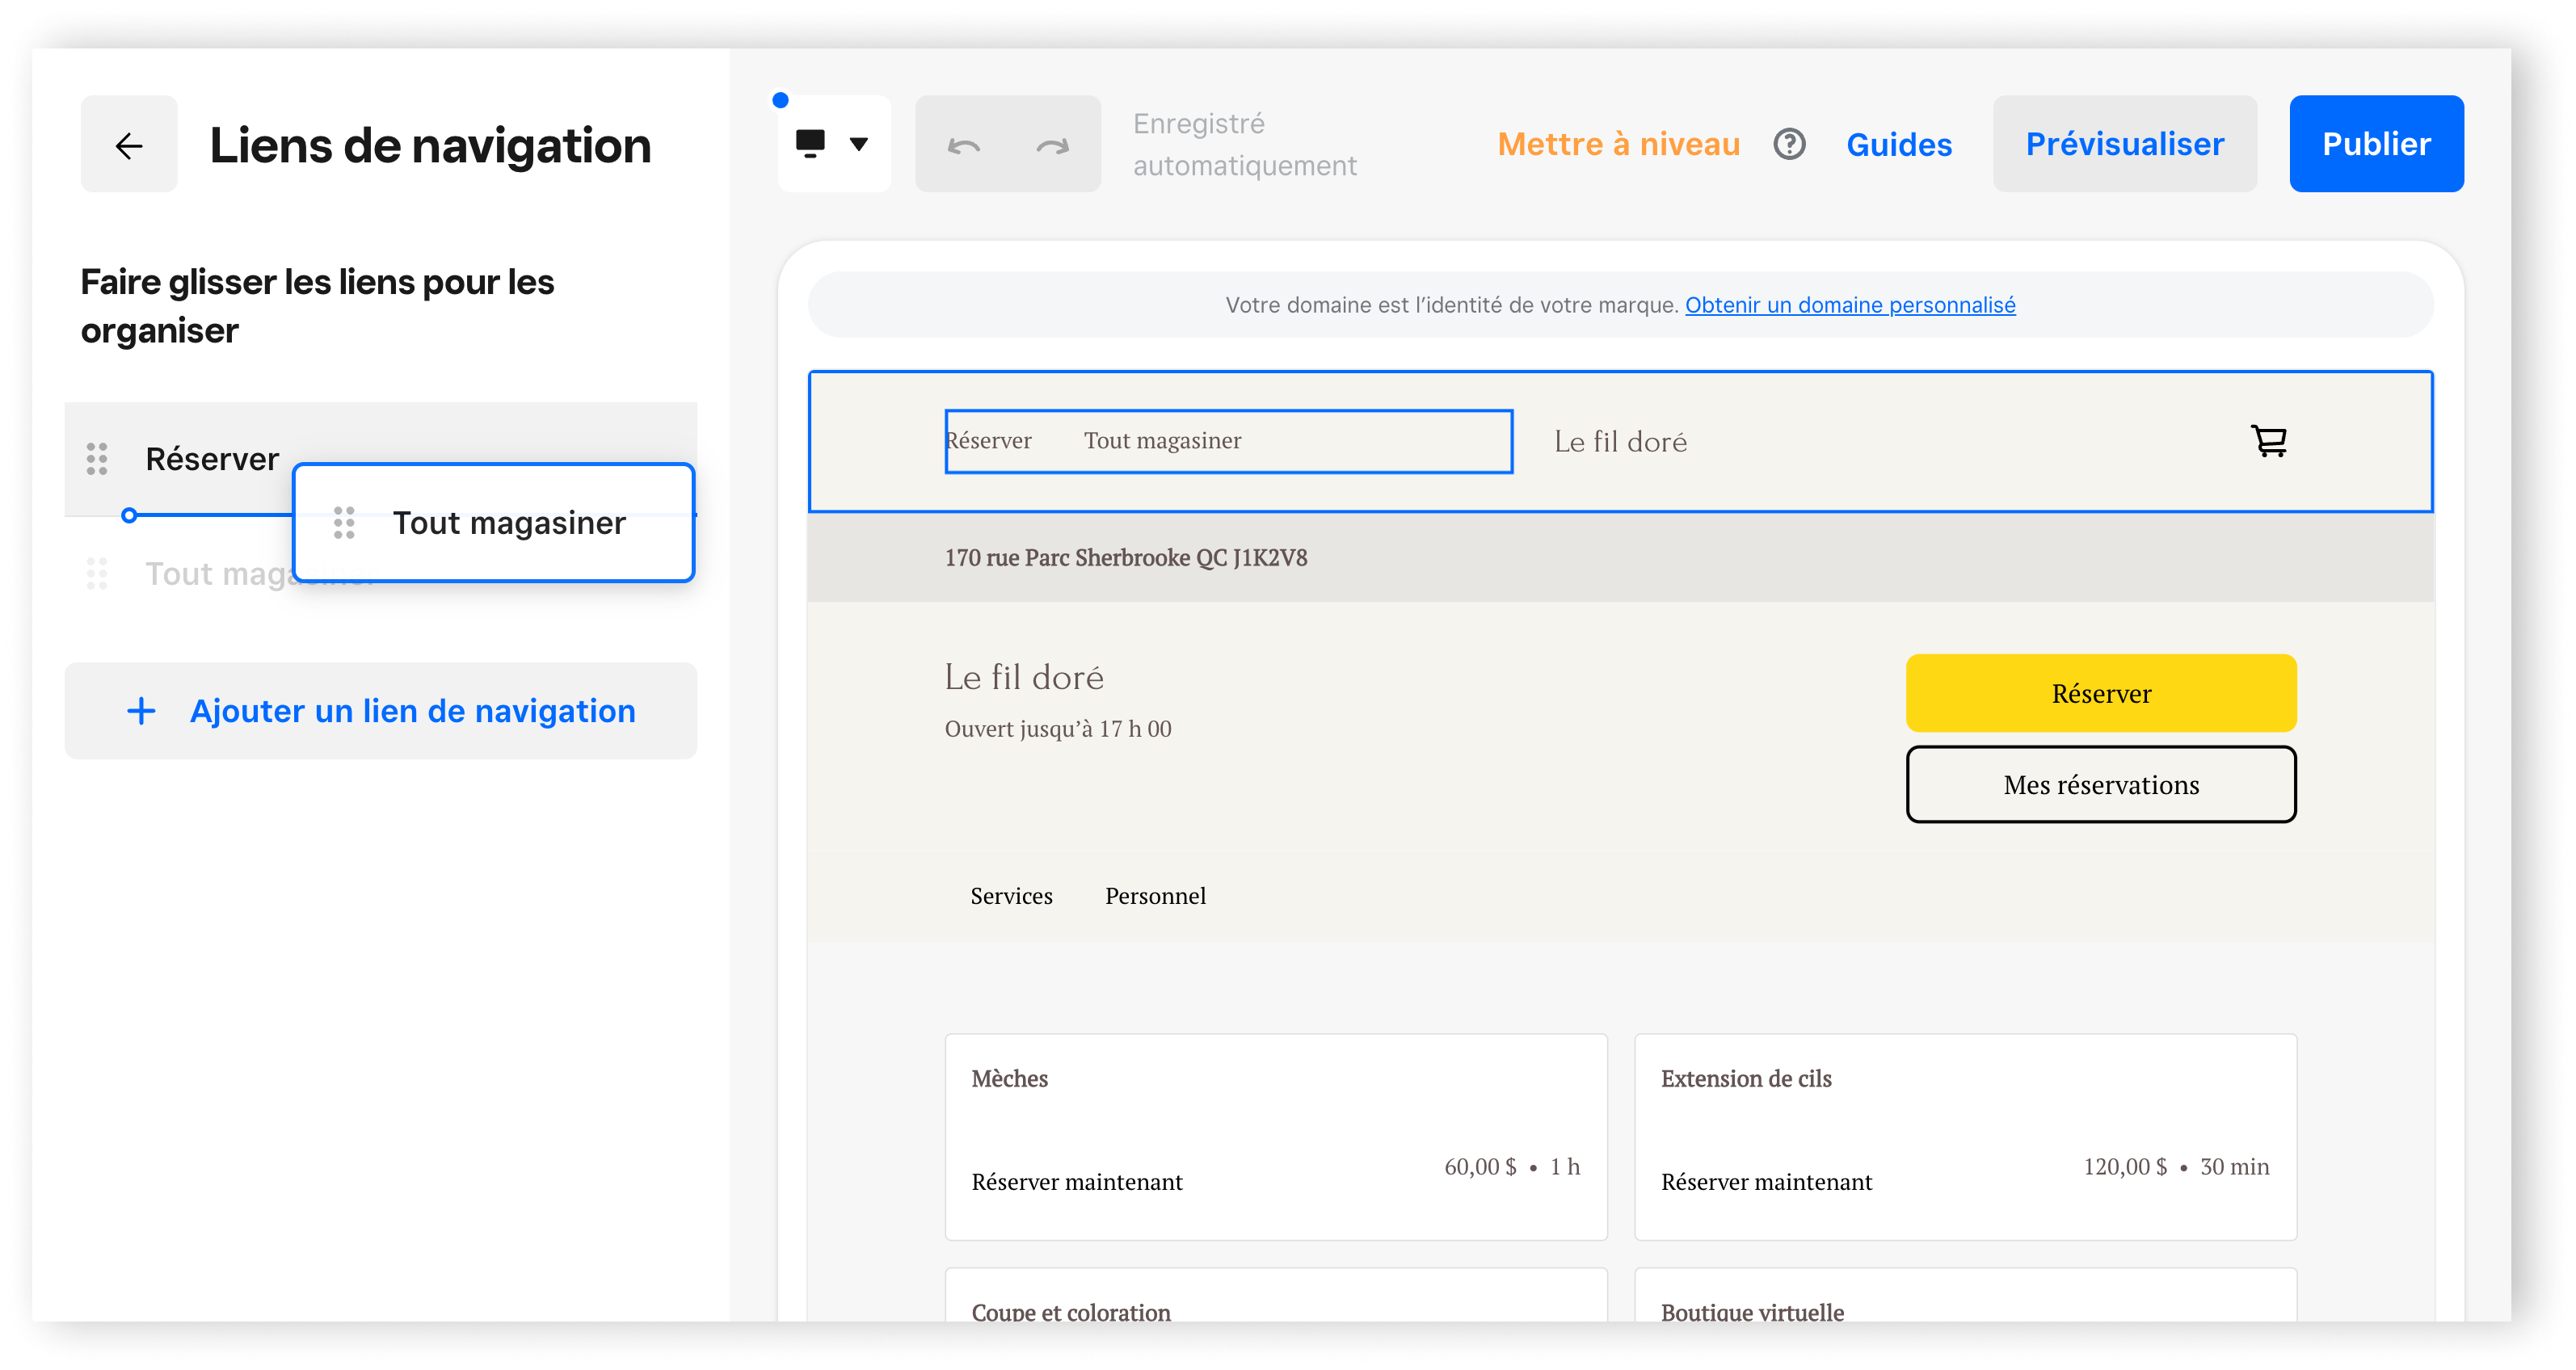Select the Tout magasiner tab in preview
This screenshot has height=1370, width=2576.
(1162, 439)
